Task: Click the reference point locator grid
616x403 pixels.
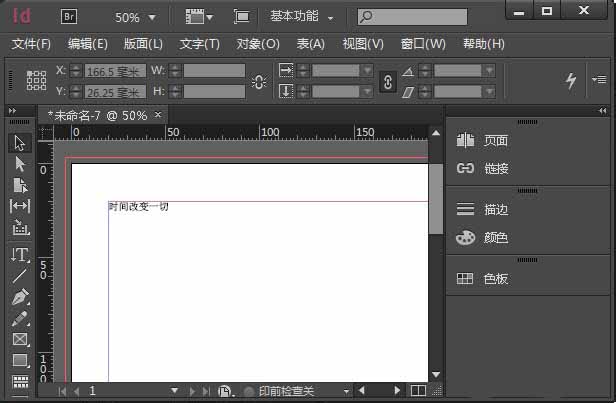Action: pyautogui.click(x=36, y=81)
